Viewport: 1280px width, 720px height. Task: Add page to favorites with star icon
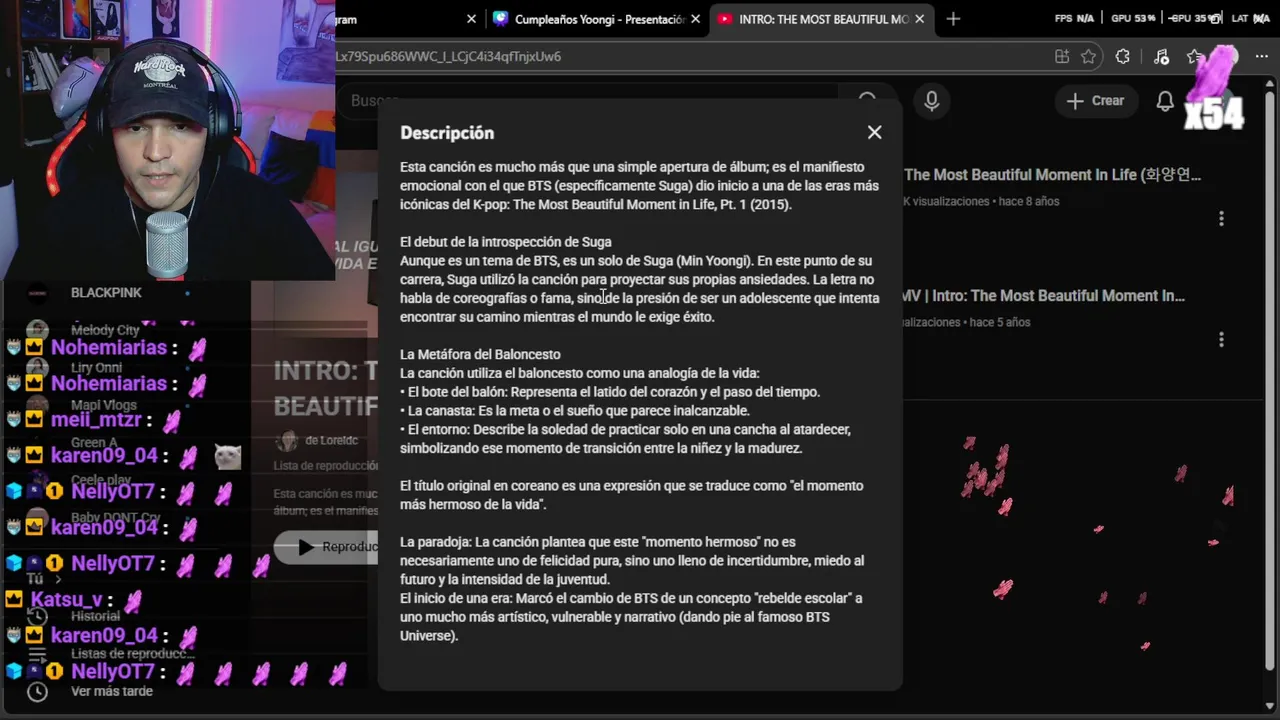1089,57
